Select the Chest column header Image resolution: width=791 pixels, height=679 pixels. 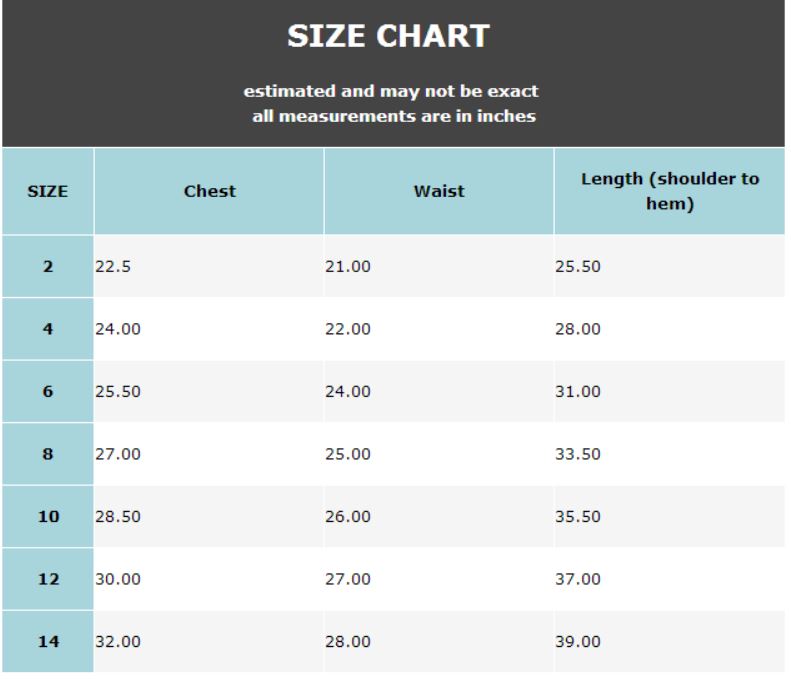click(210, 191)
